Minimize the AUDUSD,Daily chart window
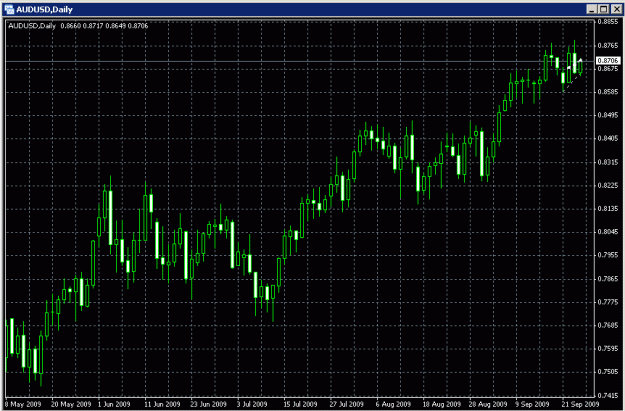625x411 pixels. [592, 9]
